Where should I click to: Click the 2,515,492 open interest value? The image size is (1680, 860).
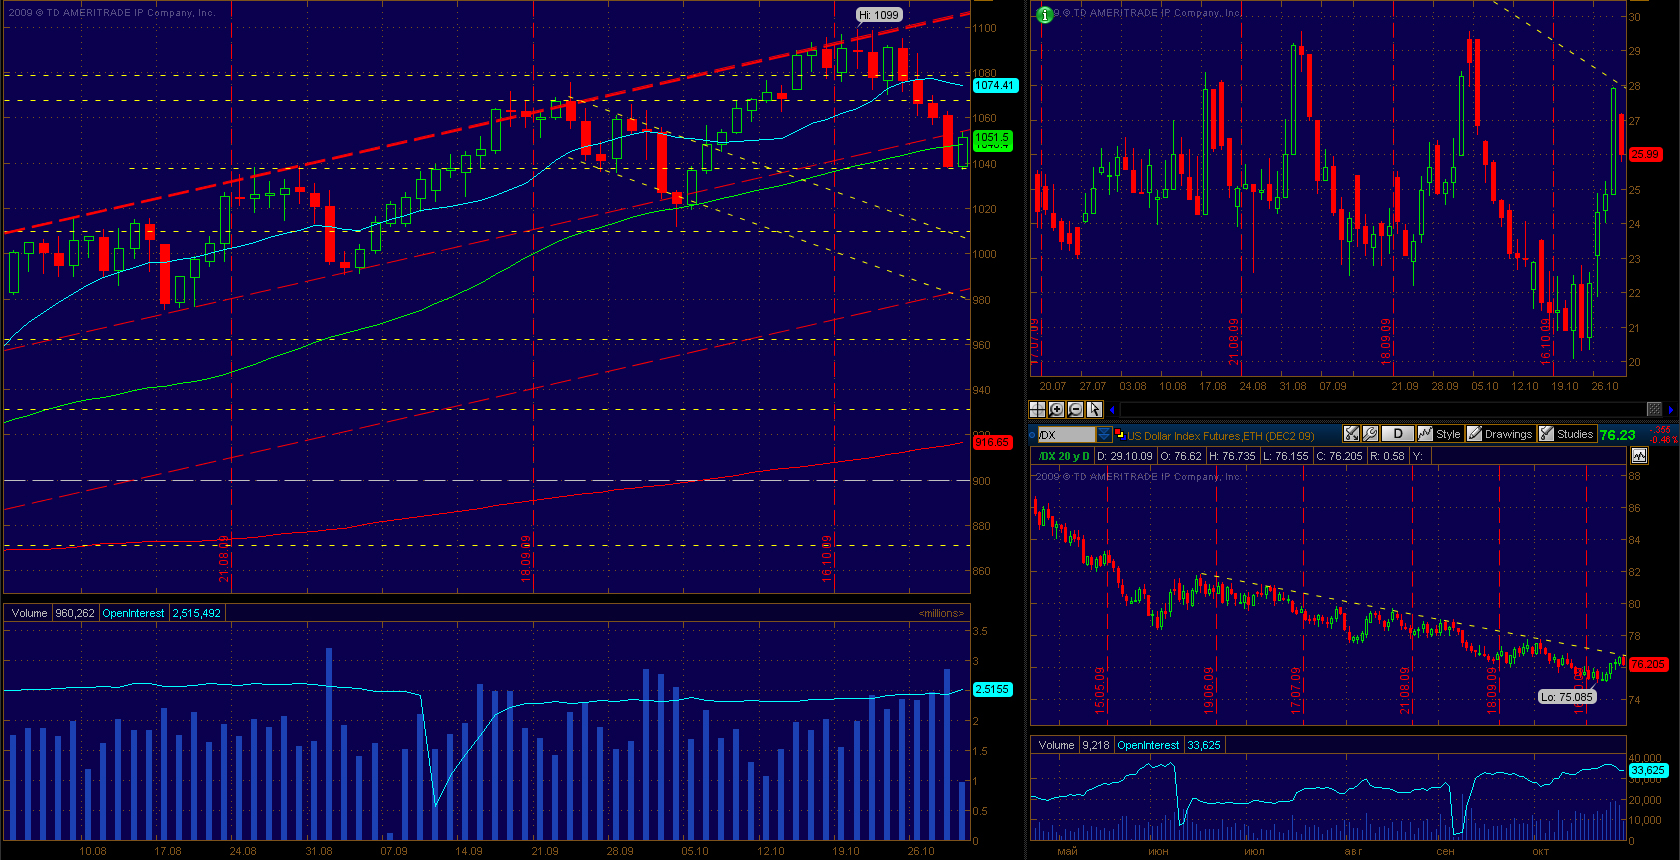point(197,613)
